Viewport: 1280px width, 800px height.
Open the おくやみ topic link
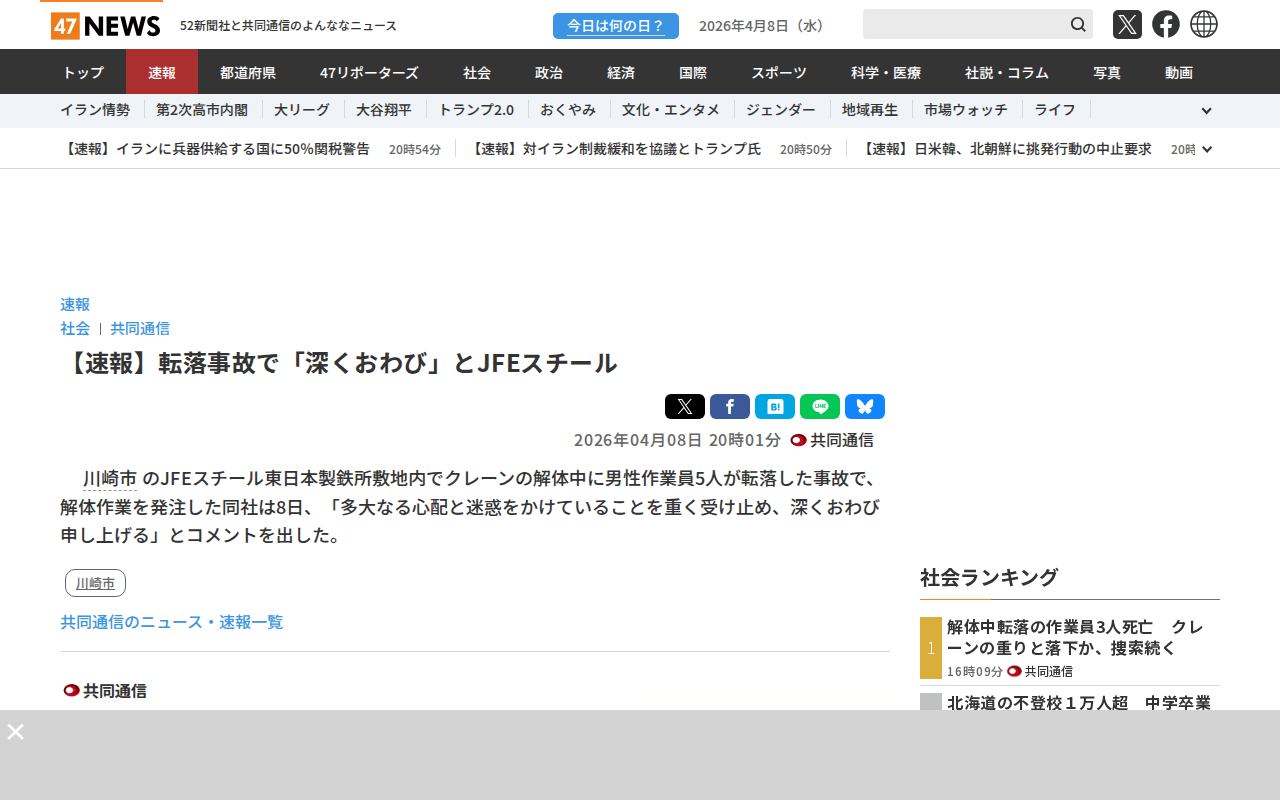click(x=568, y=110)
